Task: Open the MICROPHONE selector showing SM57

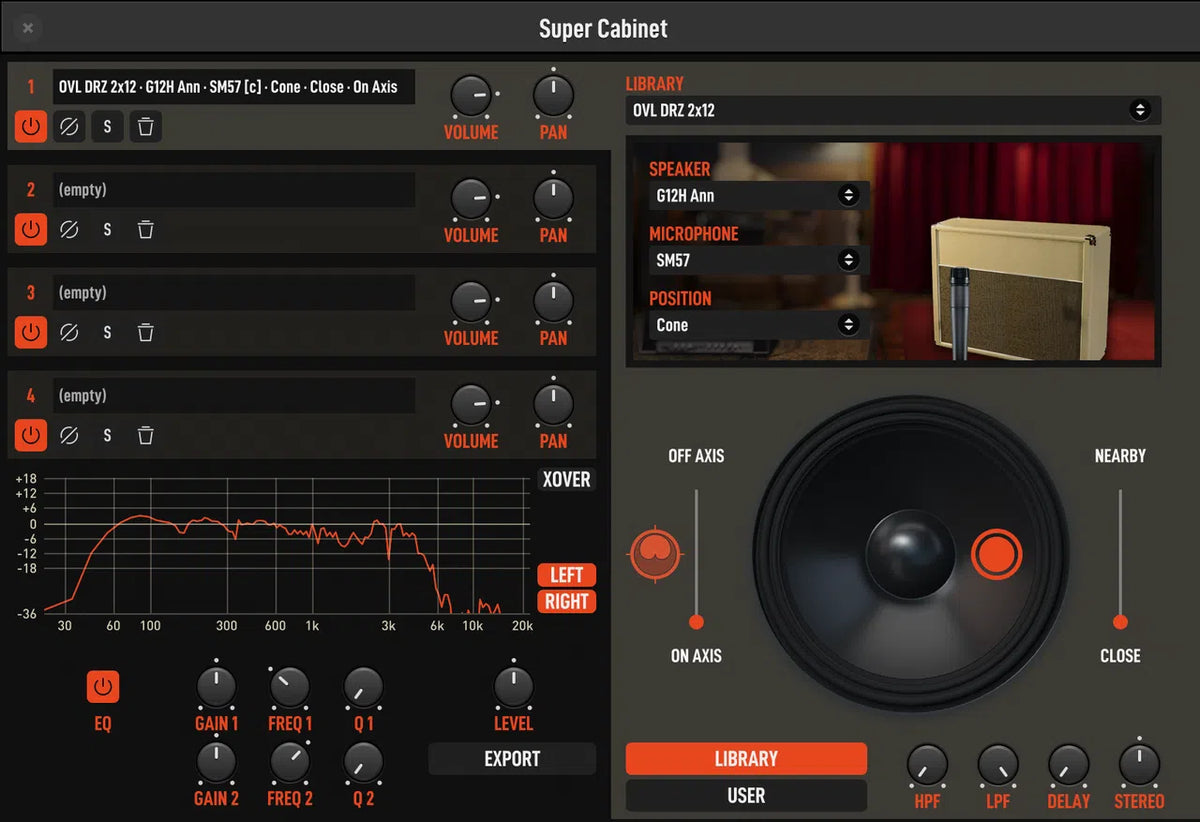Action: pyautogui.click(x=757, y=260)
